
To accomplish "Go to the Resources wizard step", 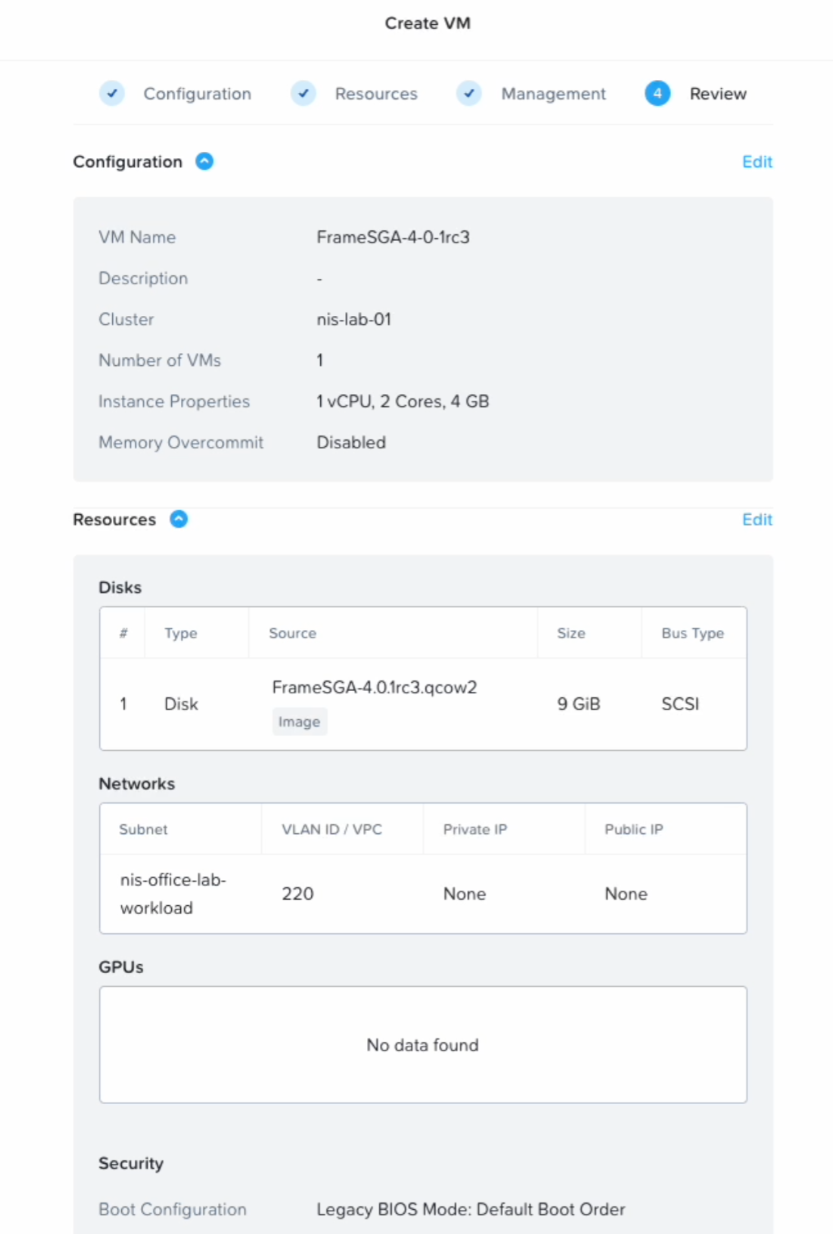I will tap(376, 94).
